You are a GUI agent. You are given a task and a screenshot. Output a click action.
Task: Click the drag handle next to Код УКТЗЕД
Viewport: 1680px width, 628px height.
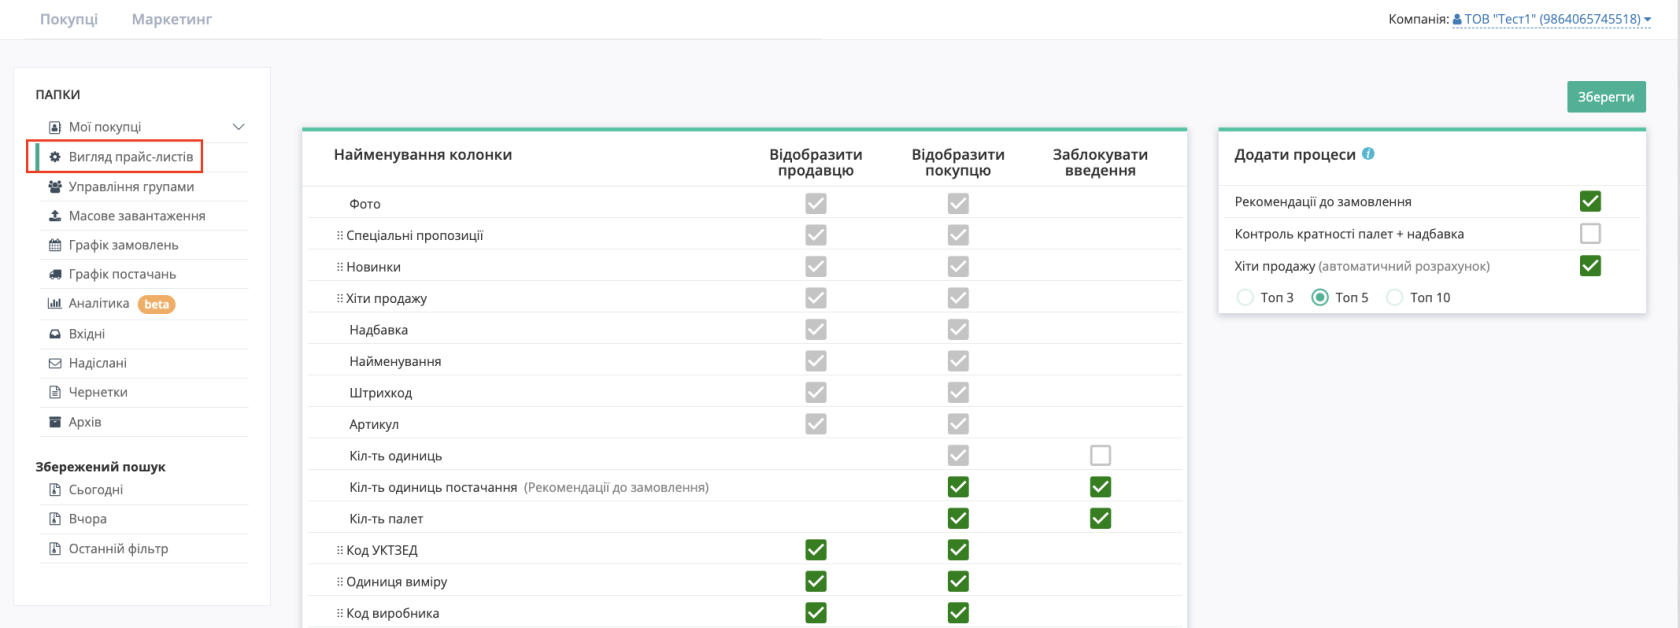click(340, 550)
